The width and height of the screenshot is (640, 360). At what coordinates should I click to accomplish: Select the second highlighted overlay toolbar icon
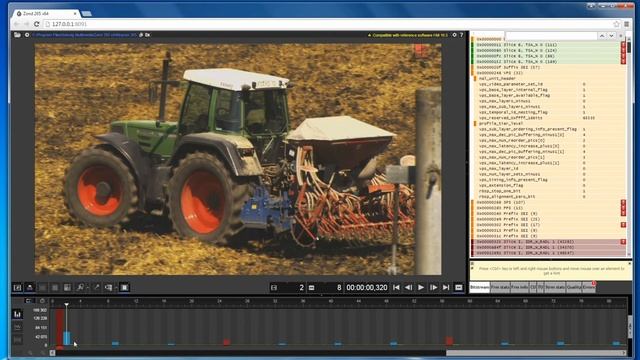click(x=30, y=288)
